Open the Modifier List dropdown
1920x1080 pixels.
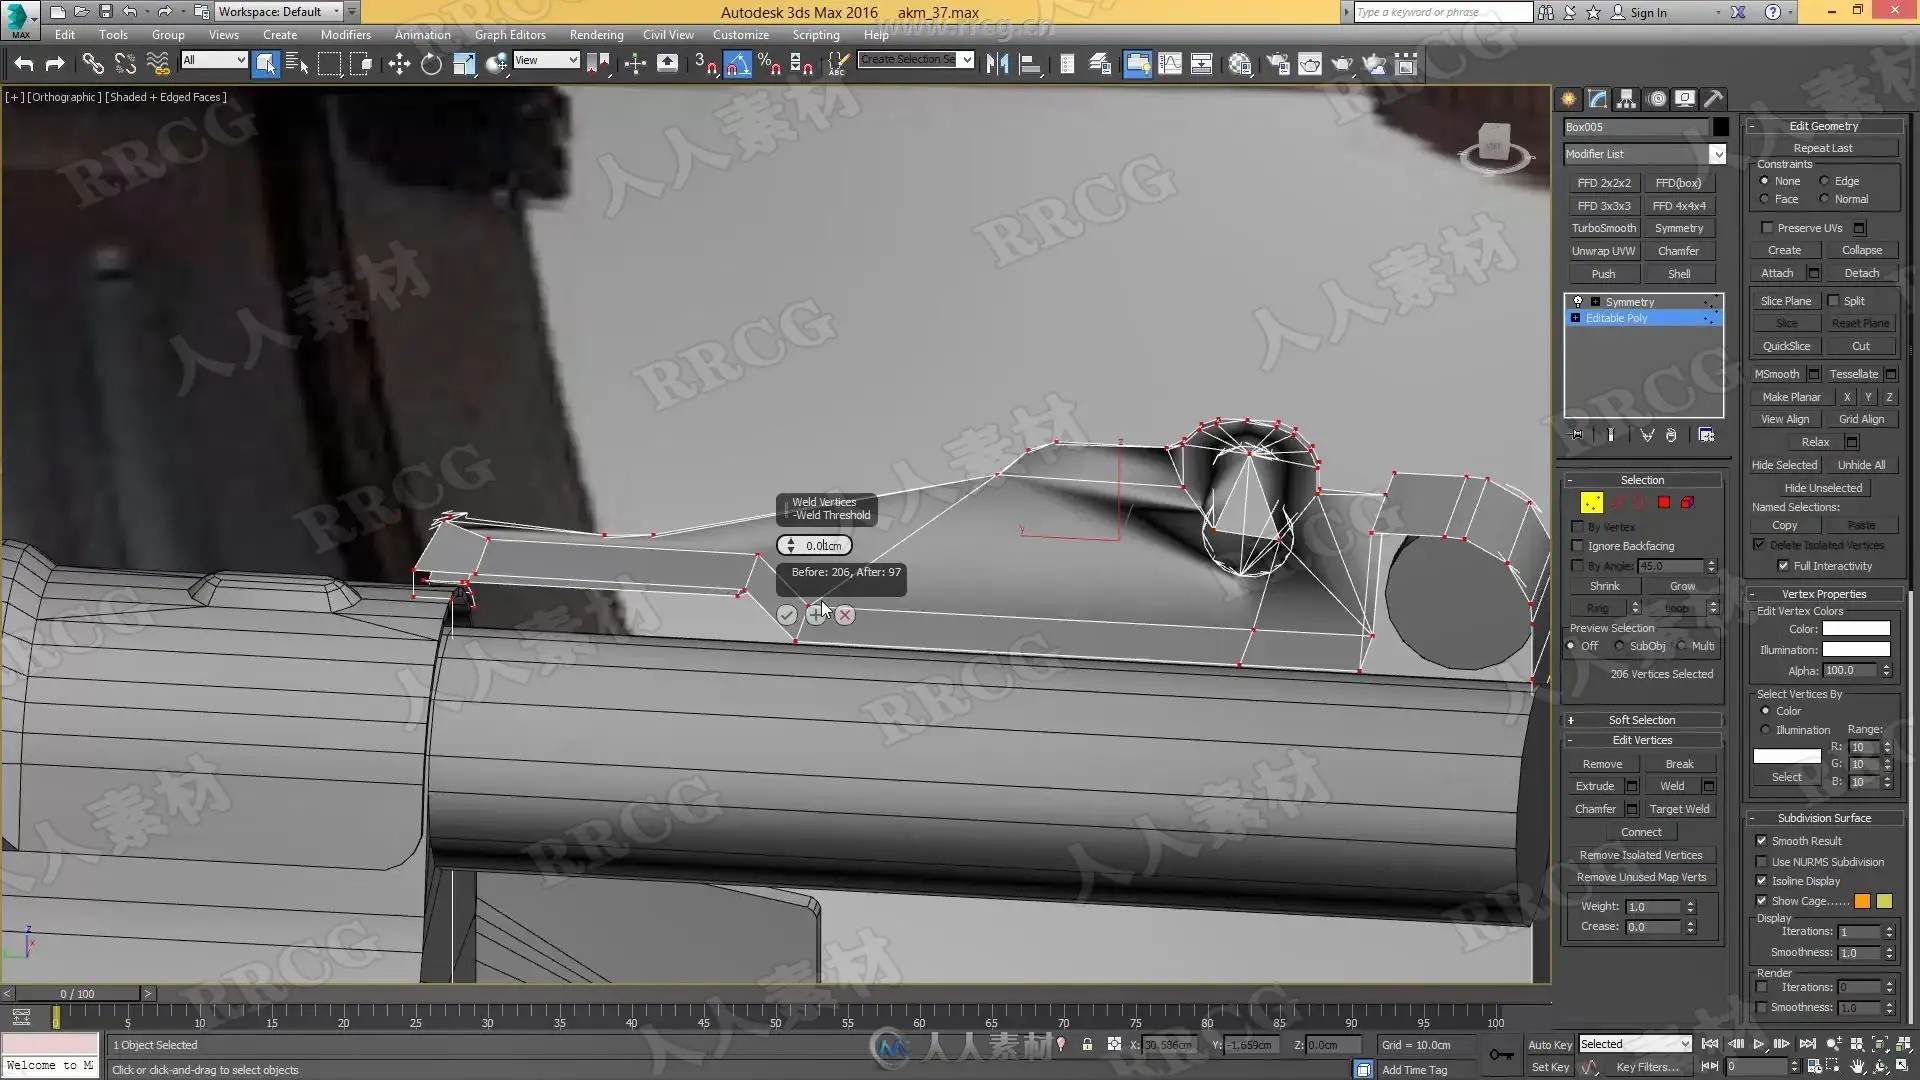click(1717, 154)
